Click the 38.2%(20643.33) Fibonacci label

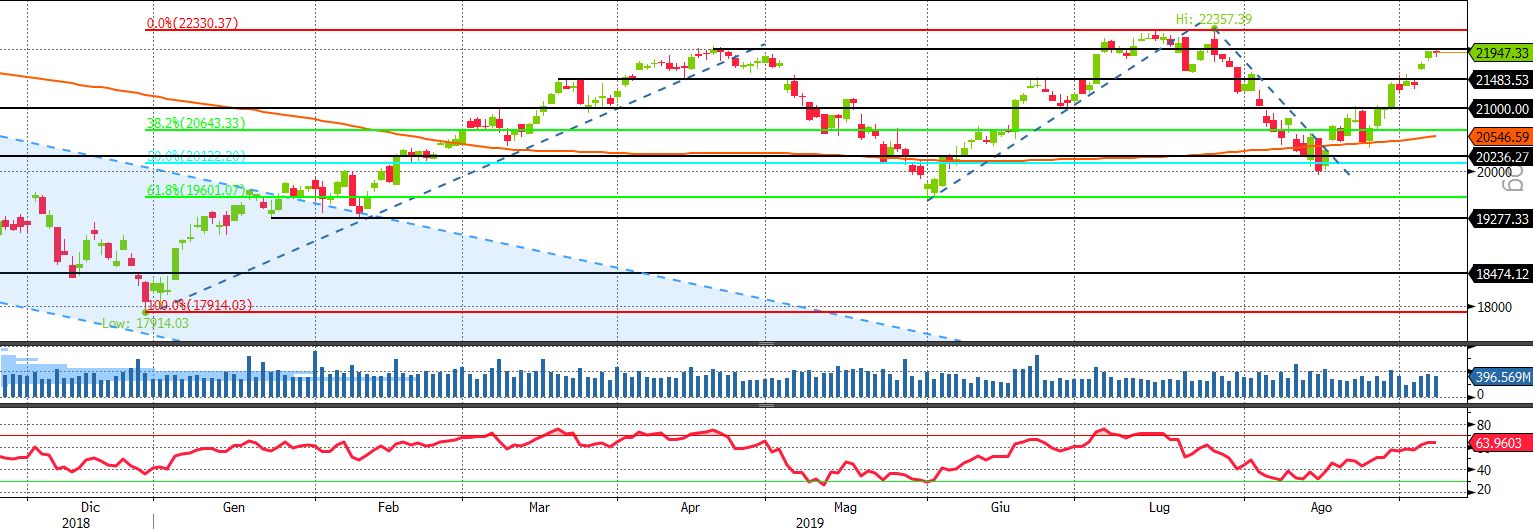tap(196, 123)
